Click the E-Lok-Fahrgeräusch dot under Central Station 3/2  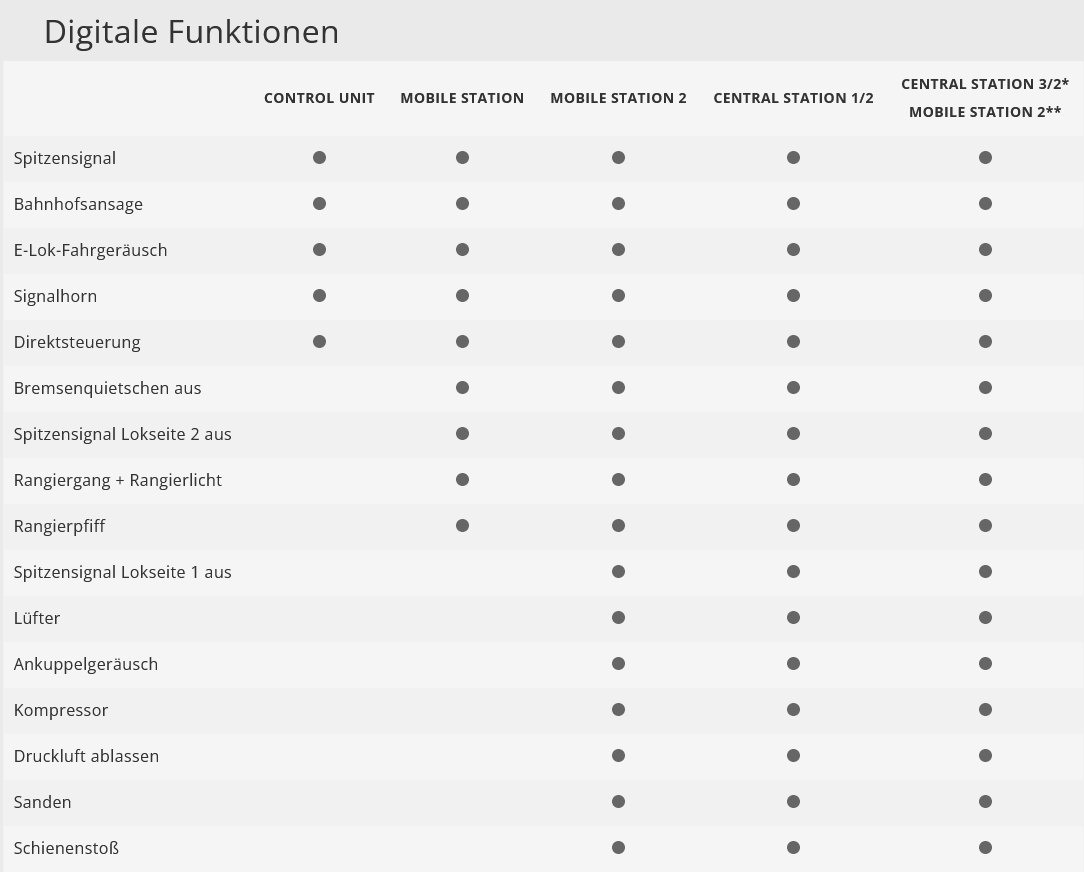[x=985, y=250]
